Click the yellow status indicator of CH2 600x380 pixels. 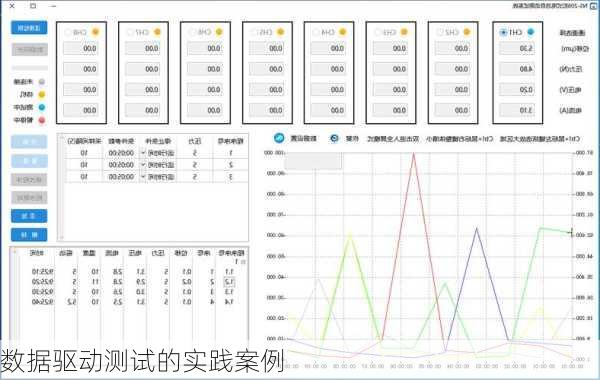click(x=467, y=32)
